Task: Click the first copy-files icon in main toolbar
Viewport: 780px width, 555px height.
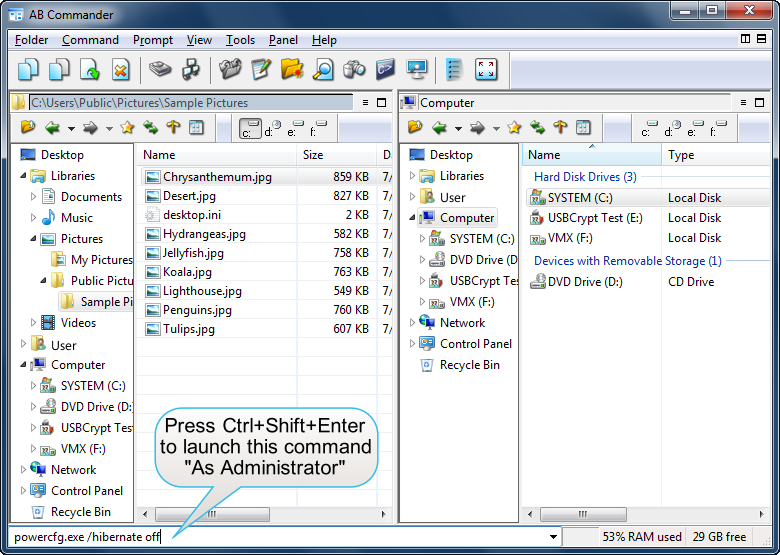Action: coord(28,69)
